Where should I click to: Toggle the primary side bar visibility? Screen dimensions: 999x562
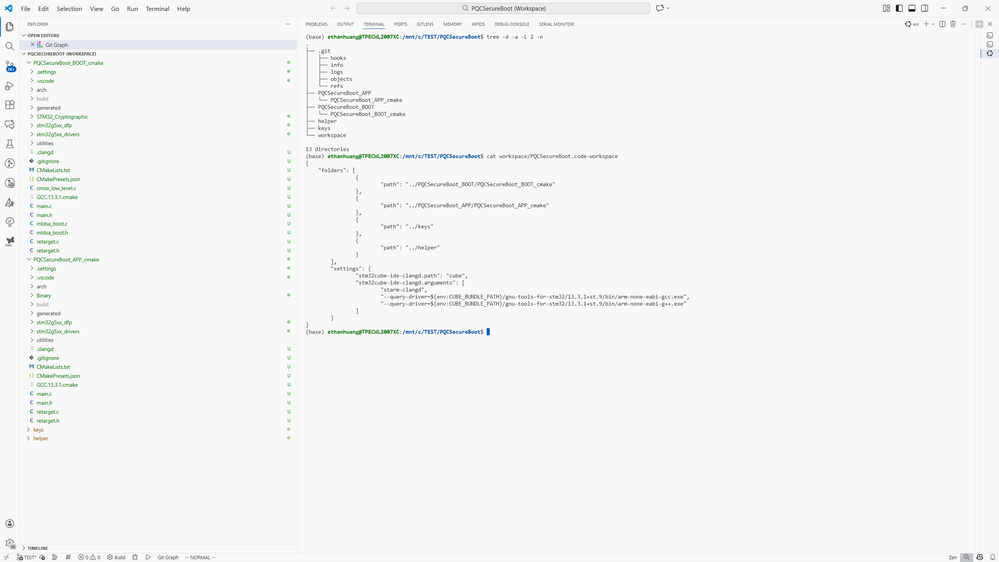[x=899, y=8]
